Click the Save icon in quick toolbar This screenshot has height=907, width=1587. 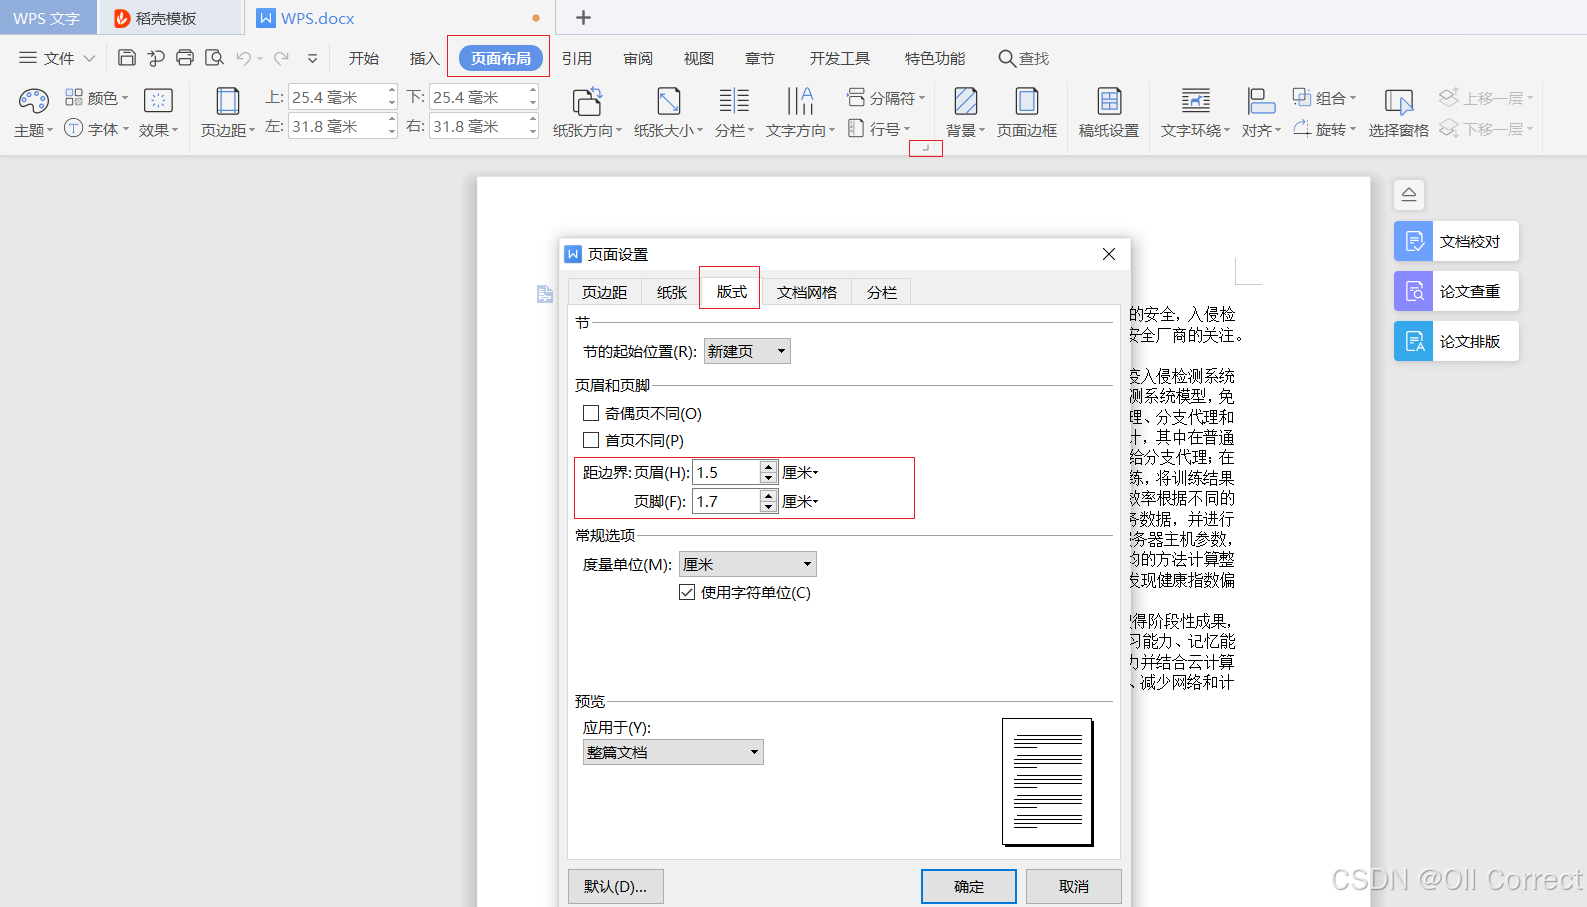click(x=127, y=58)
